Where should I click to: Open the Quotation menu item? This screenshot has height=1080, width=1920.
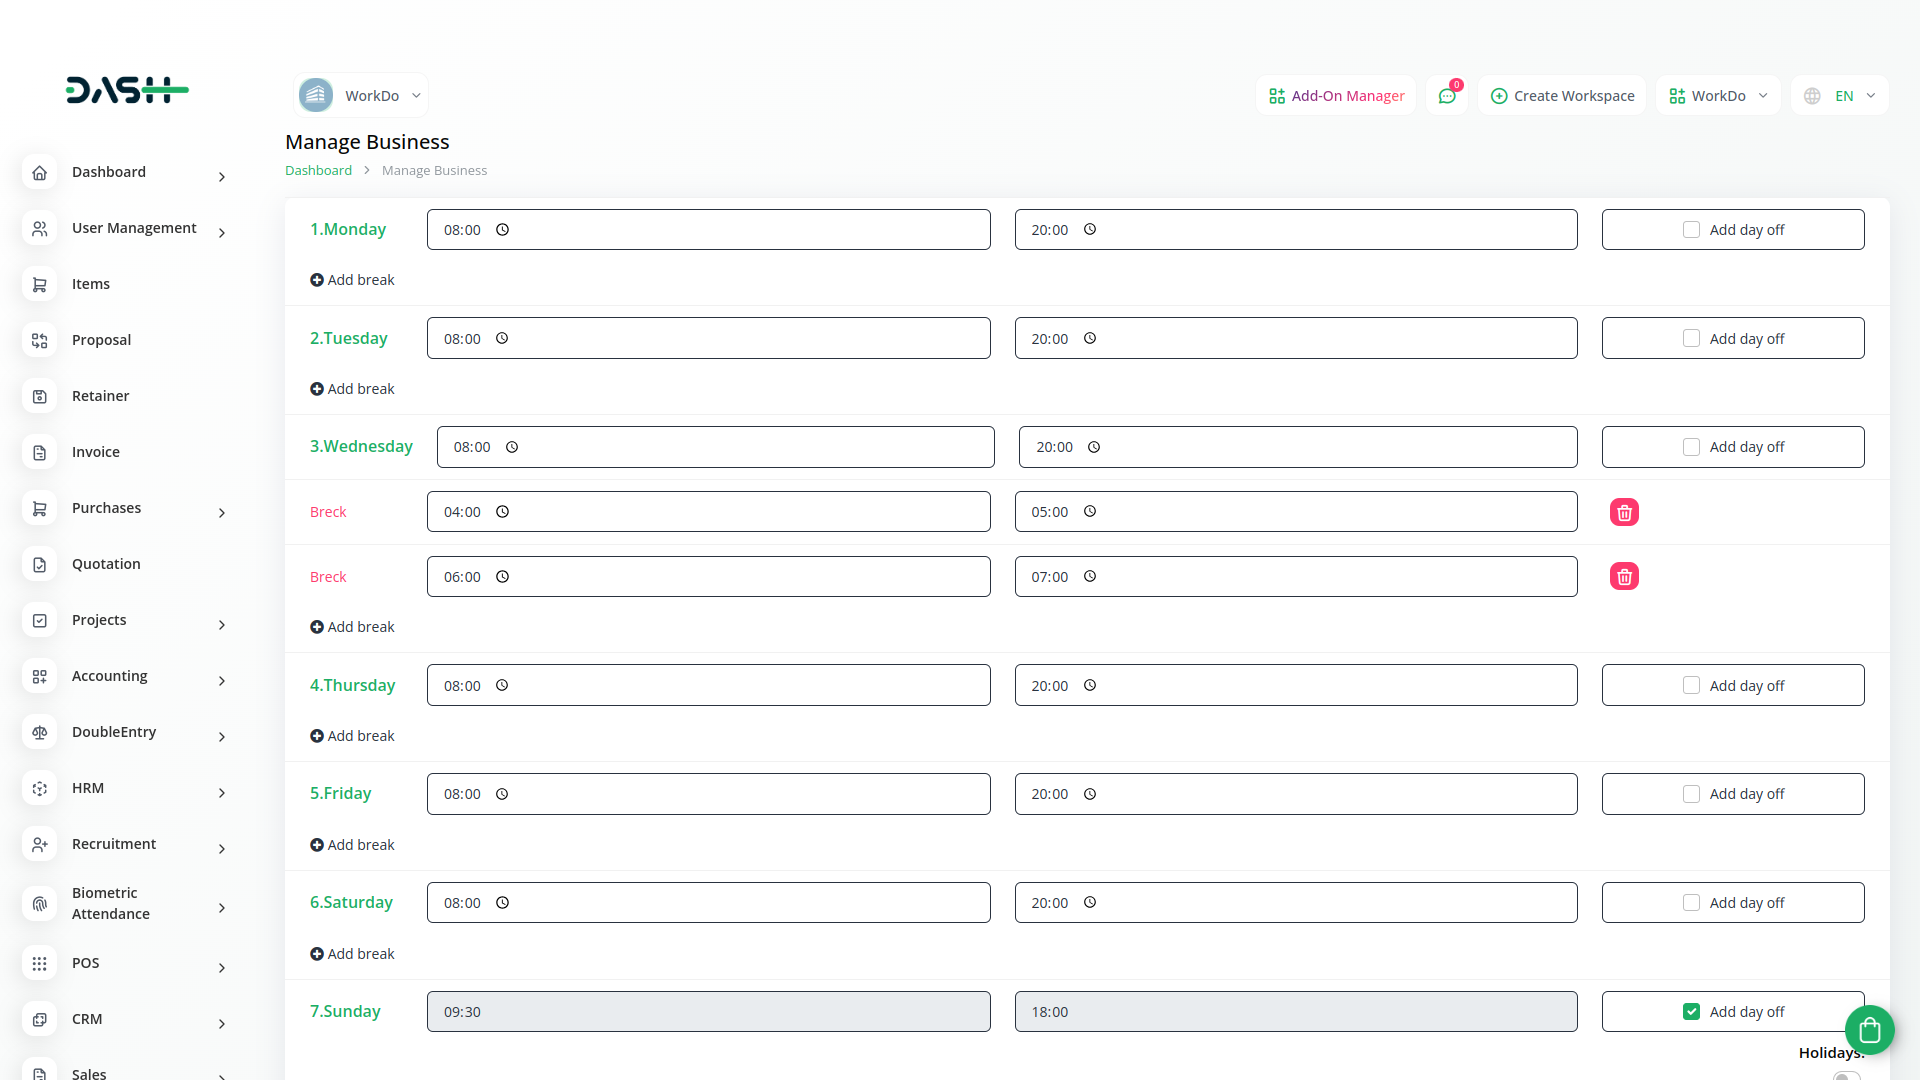[x=106, y=564]
